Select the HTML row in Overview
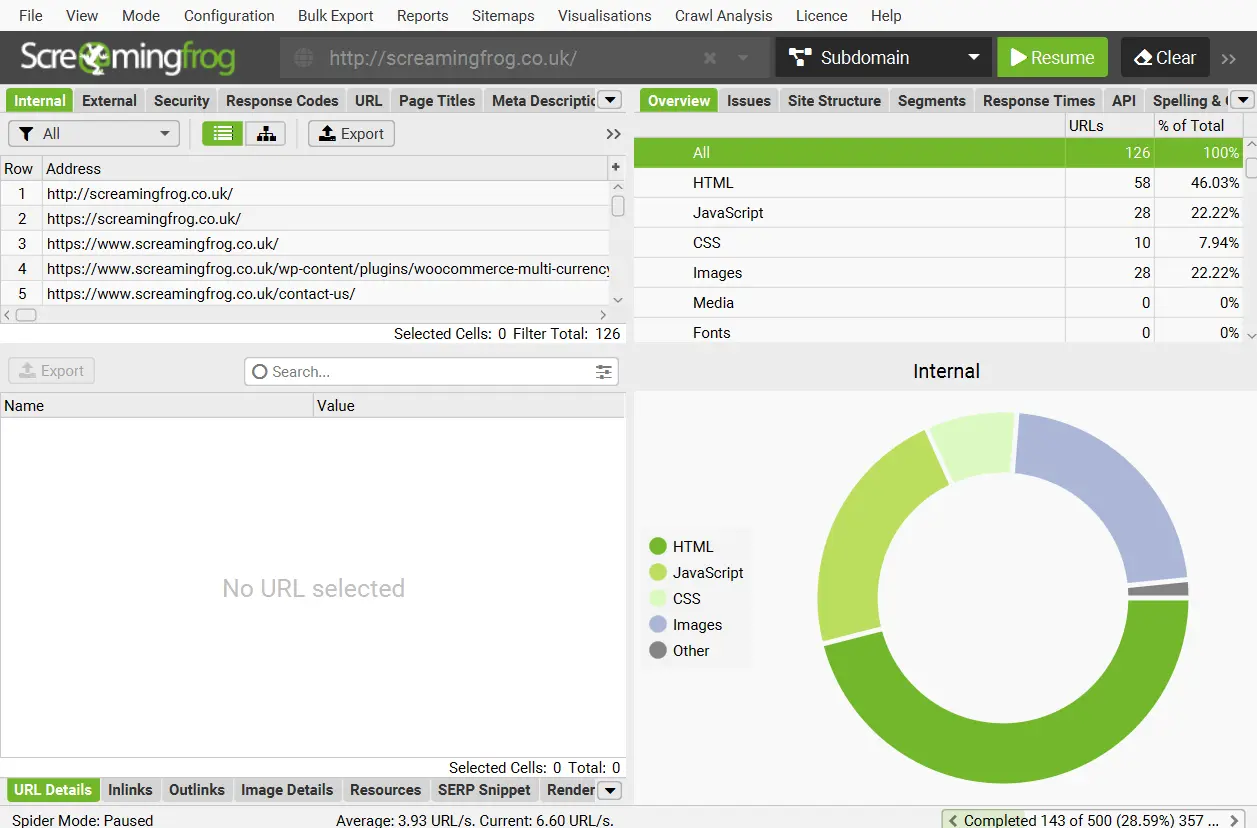1257x828 pixels. [938, 183]
